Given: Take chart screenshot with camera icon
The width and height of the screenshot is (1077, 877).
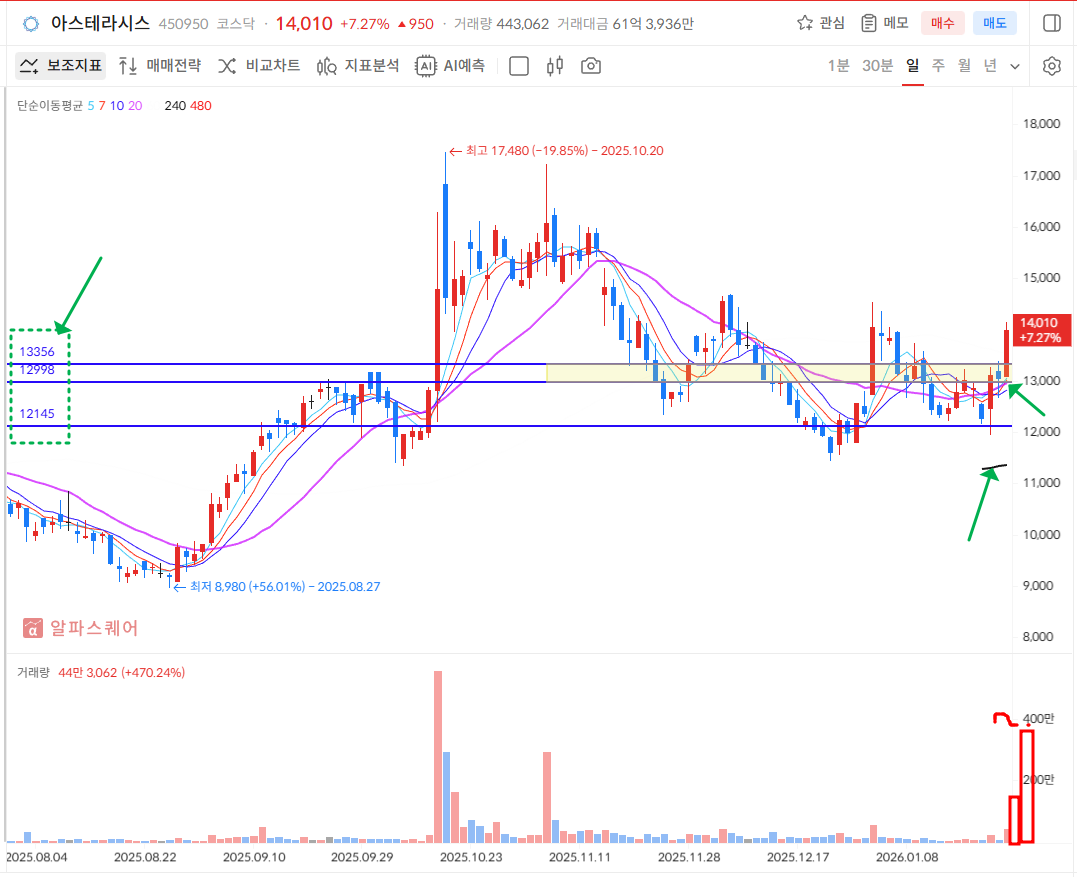Looking at the screenshot, I should tap(591, 66).
